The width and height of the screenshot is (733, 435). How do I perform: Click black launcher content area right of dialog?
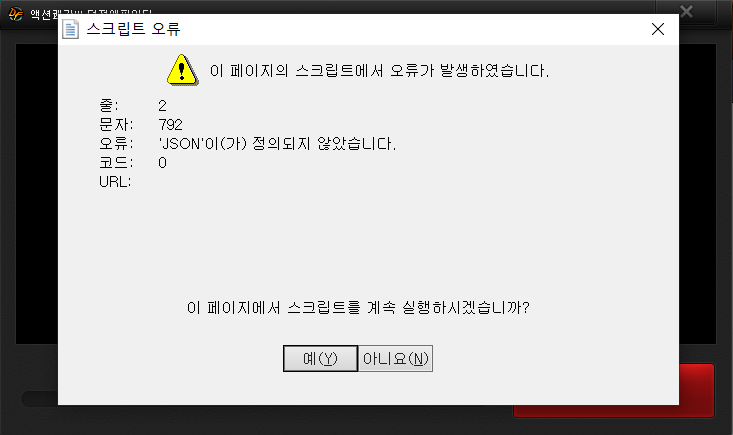click(697, 194)
